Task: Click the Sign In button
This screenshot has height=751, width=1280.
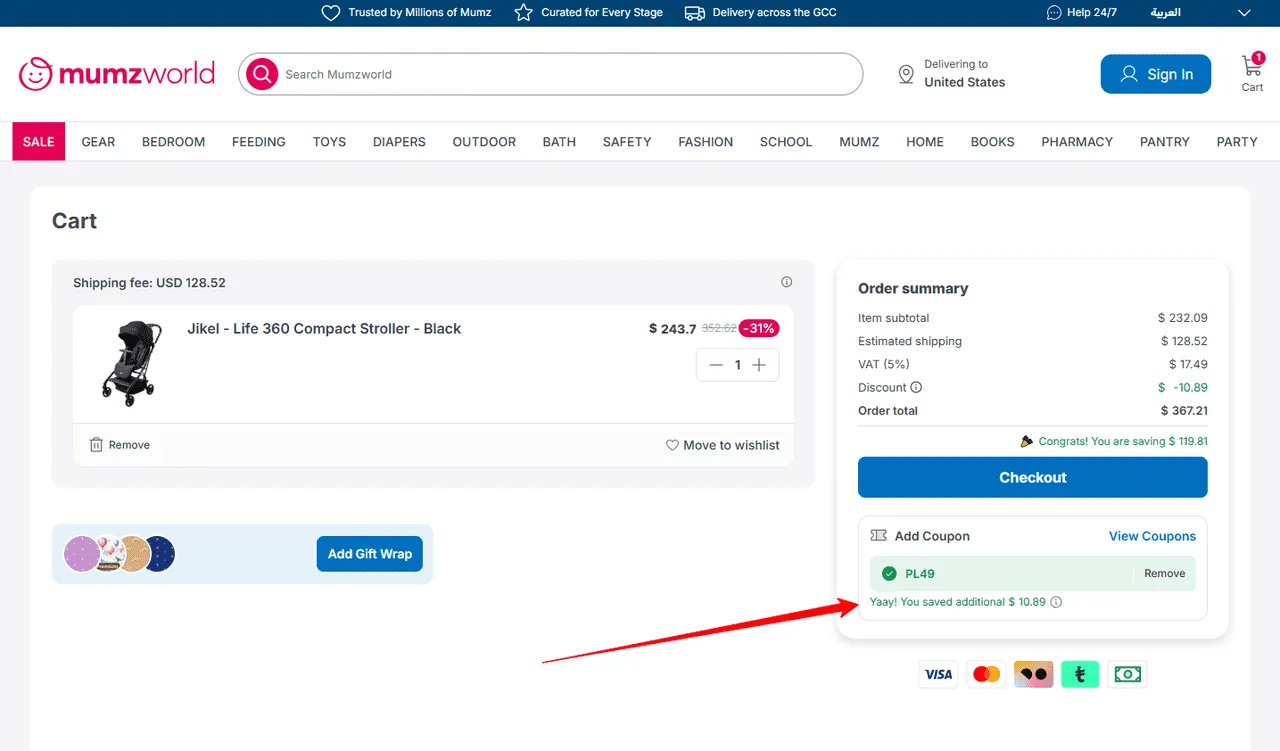Action: 1156,74
